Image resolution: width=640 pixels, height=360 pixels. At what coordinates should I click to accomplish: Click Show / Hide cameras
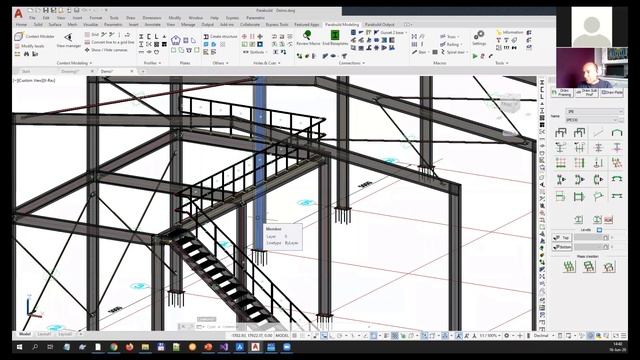point(106,50)
